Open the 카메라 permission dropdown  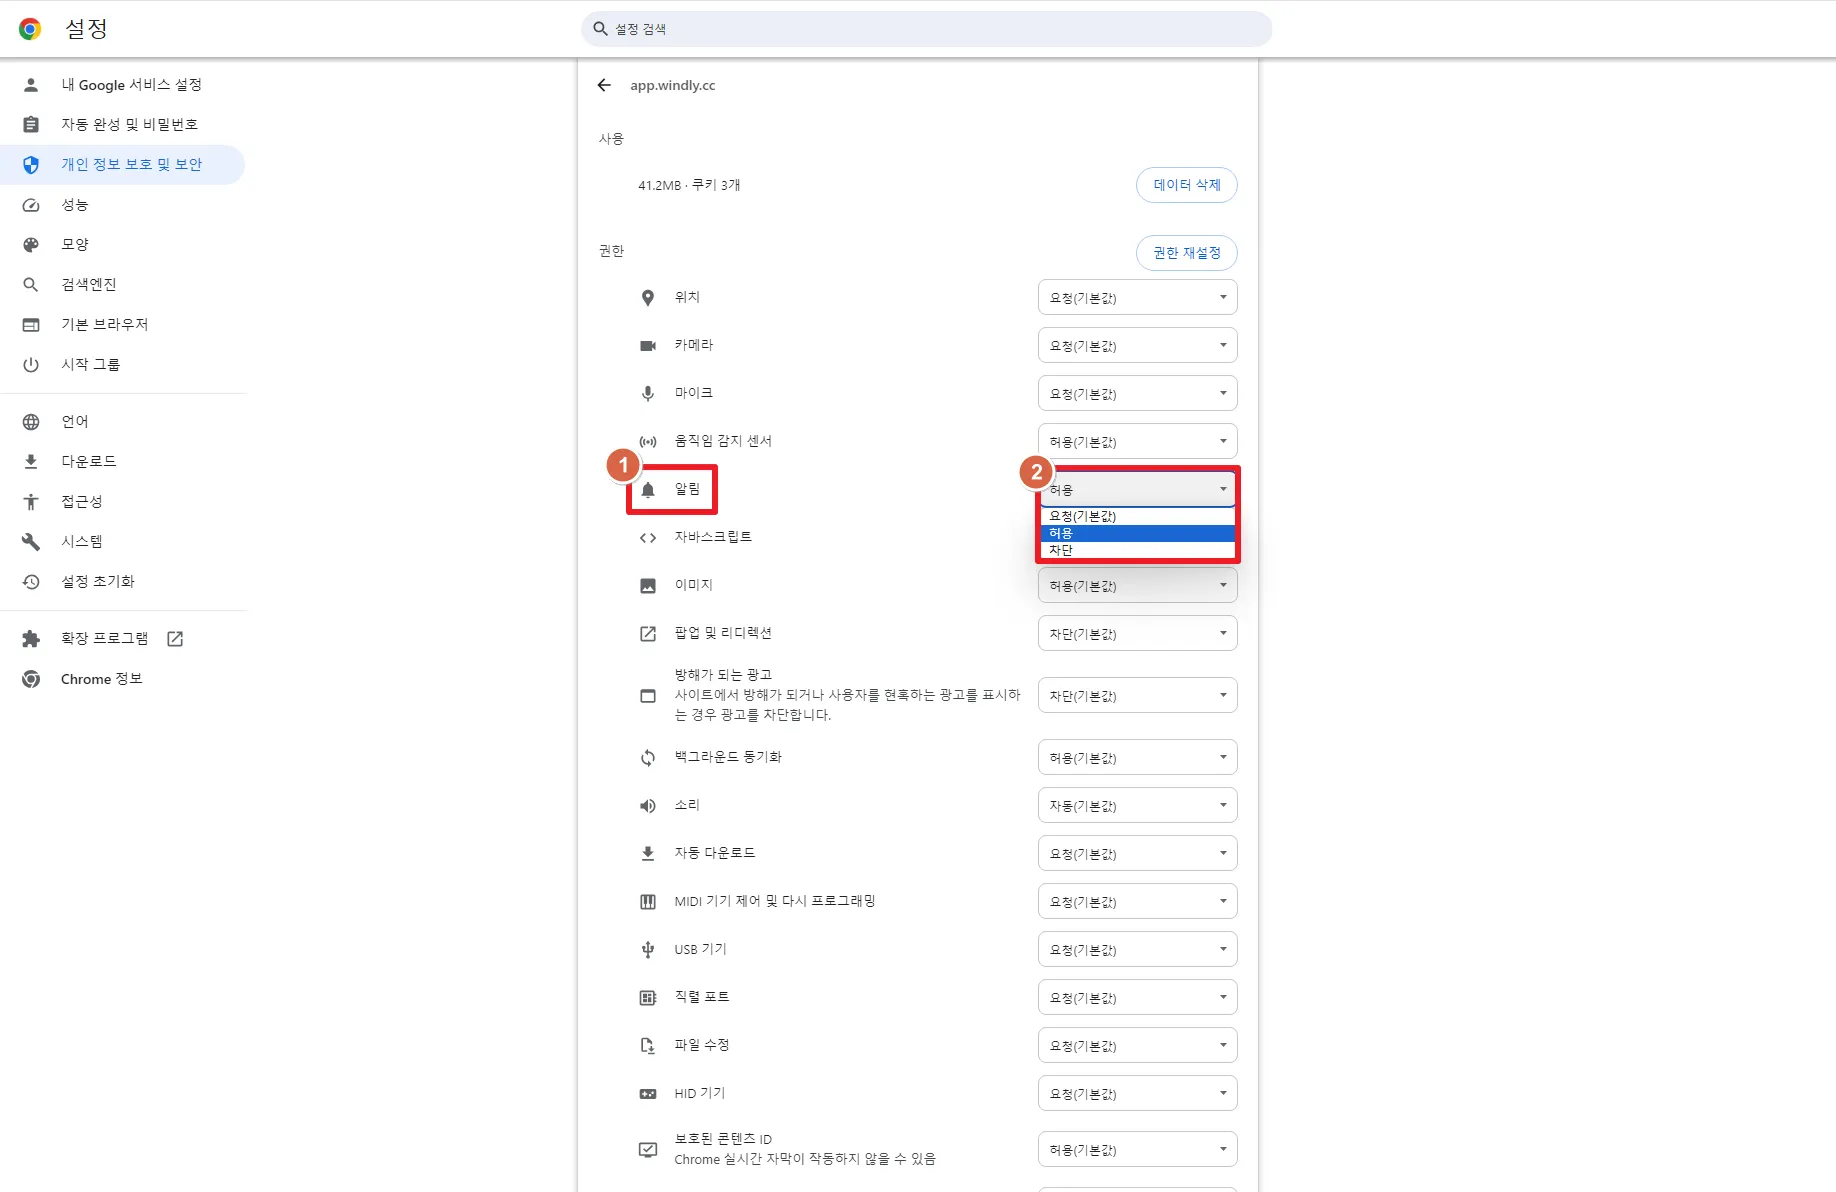coord(1137,346)
